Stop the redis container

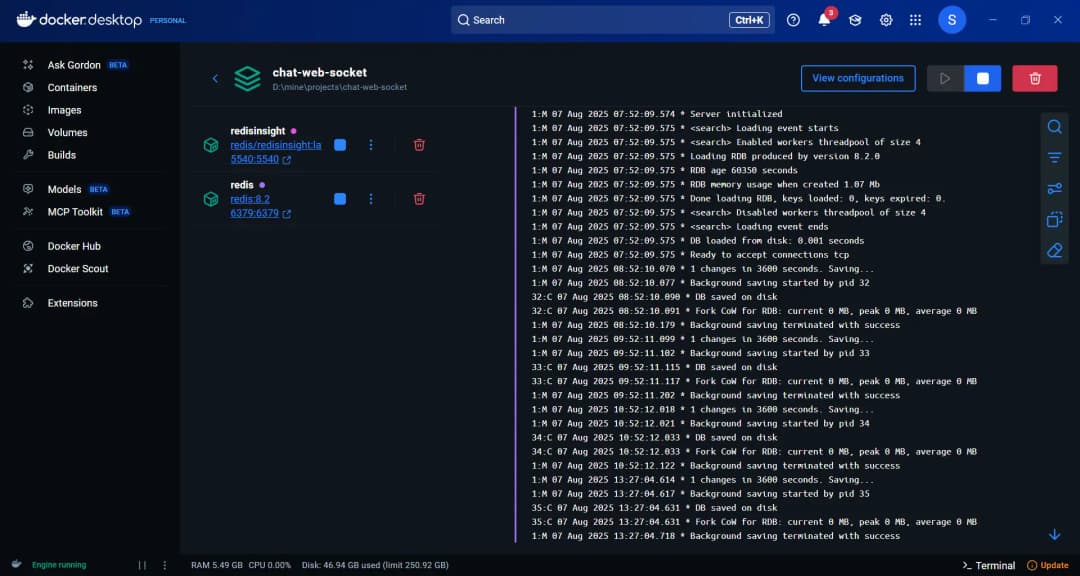coord(340,199)
